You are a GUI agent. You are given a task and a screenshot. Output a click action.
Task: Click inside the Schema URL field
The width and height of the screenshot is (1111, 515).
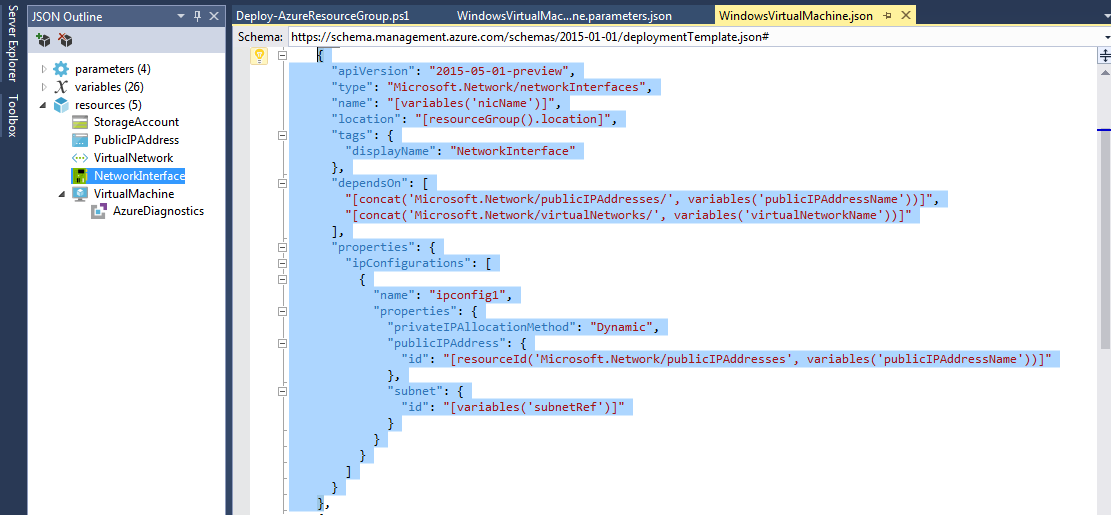coord(692,36)
